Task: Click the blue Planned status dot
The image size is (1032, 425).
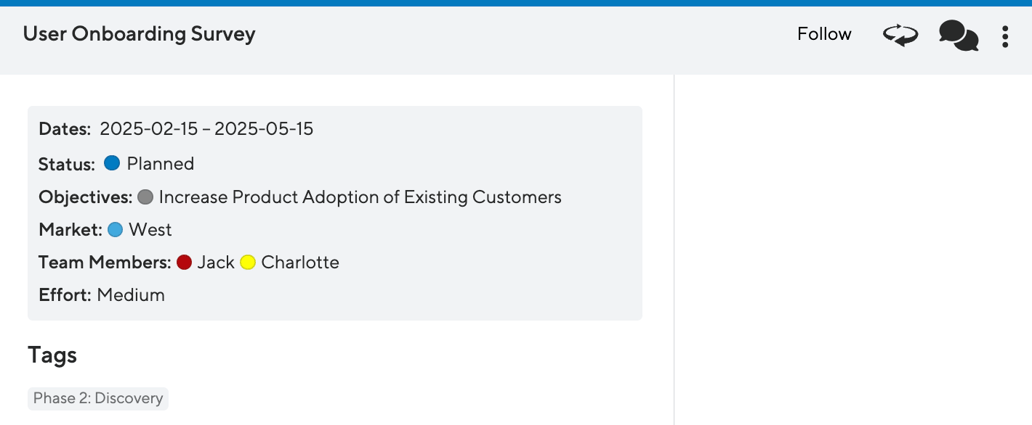Action: pyautogui.click(x=112, y=163)
